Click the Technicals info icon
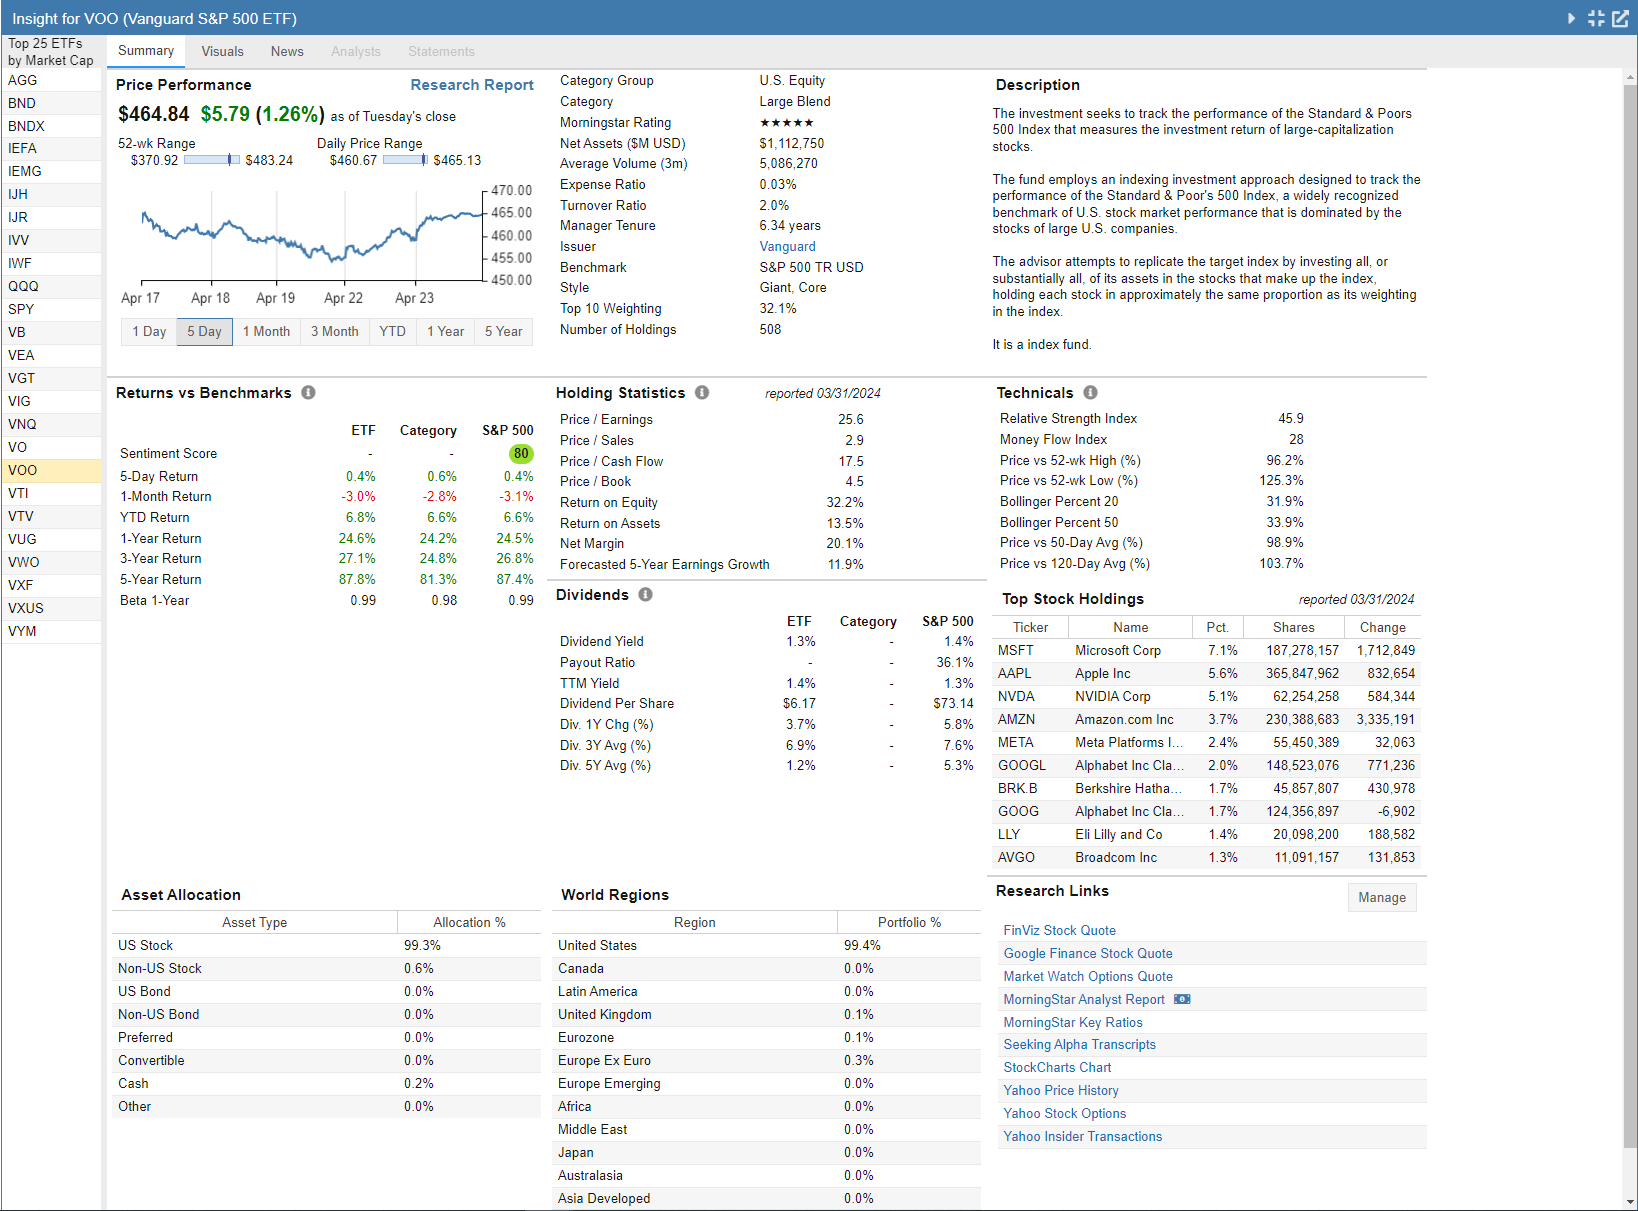The image size is (1638, 1211). coord(1090,393)
